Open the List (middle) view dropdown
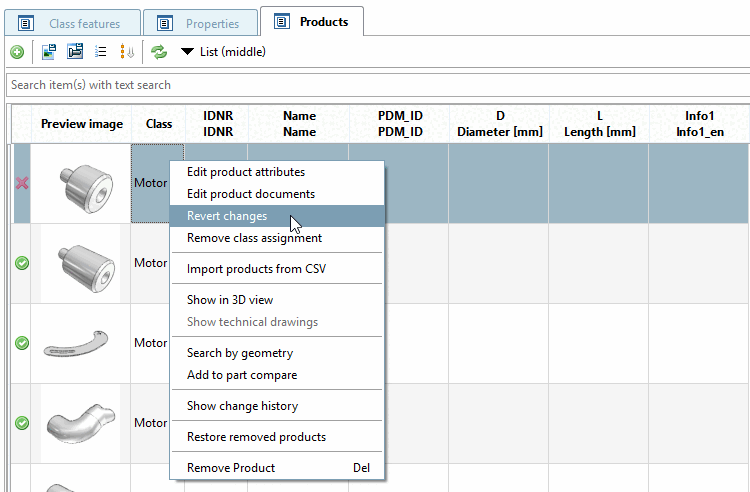Image resolution: width=750 pixels, height=492 pixels. [223, 52]
